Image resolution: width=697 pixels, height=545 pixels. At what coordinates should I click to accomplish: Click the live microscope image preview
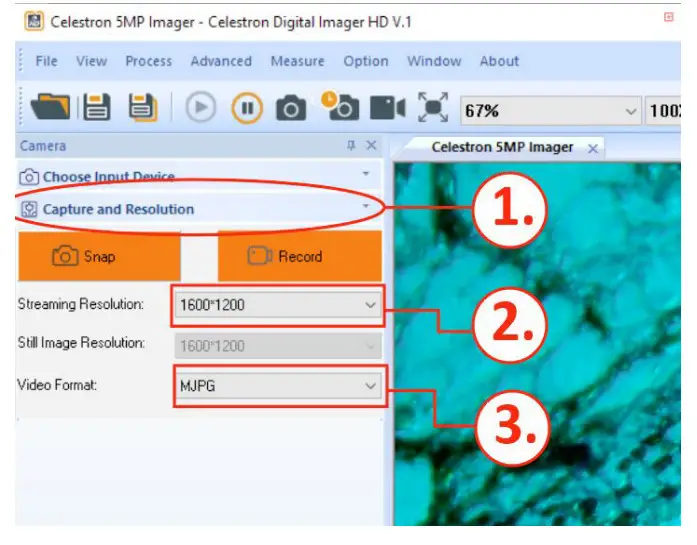(x=537, y=344)
